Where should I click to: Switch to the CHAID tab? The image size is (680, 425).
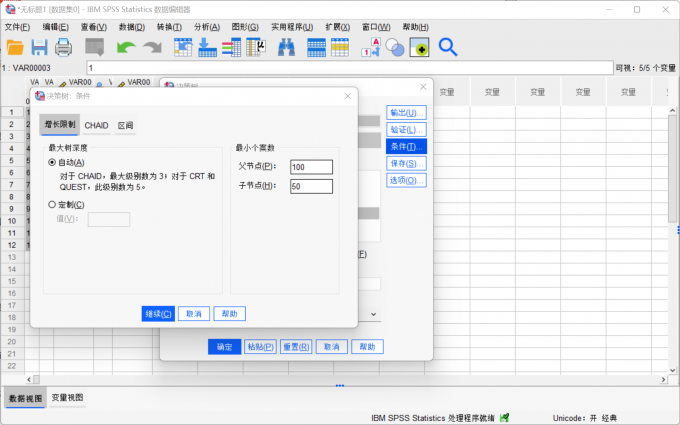click(96, 125)
